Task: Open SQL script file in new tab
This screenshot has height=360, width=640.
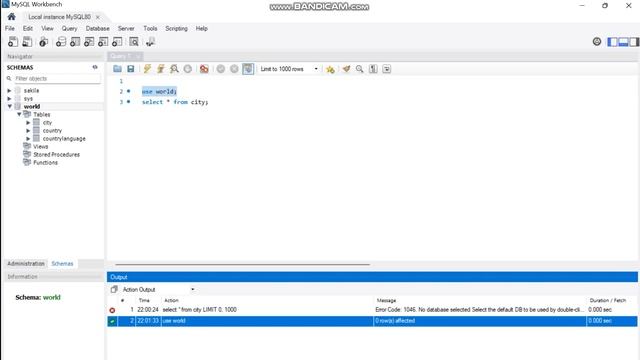Action: (x=27, y=42)
